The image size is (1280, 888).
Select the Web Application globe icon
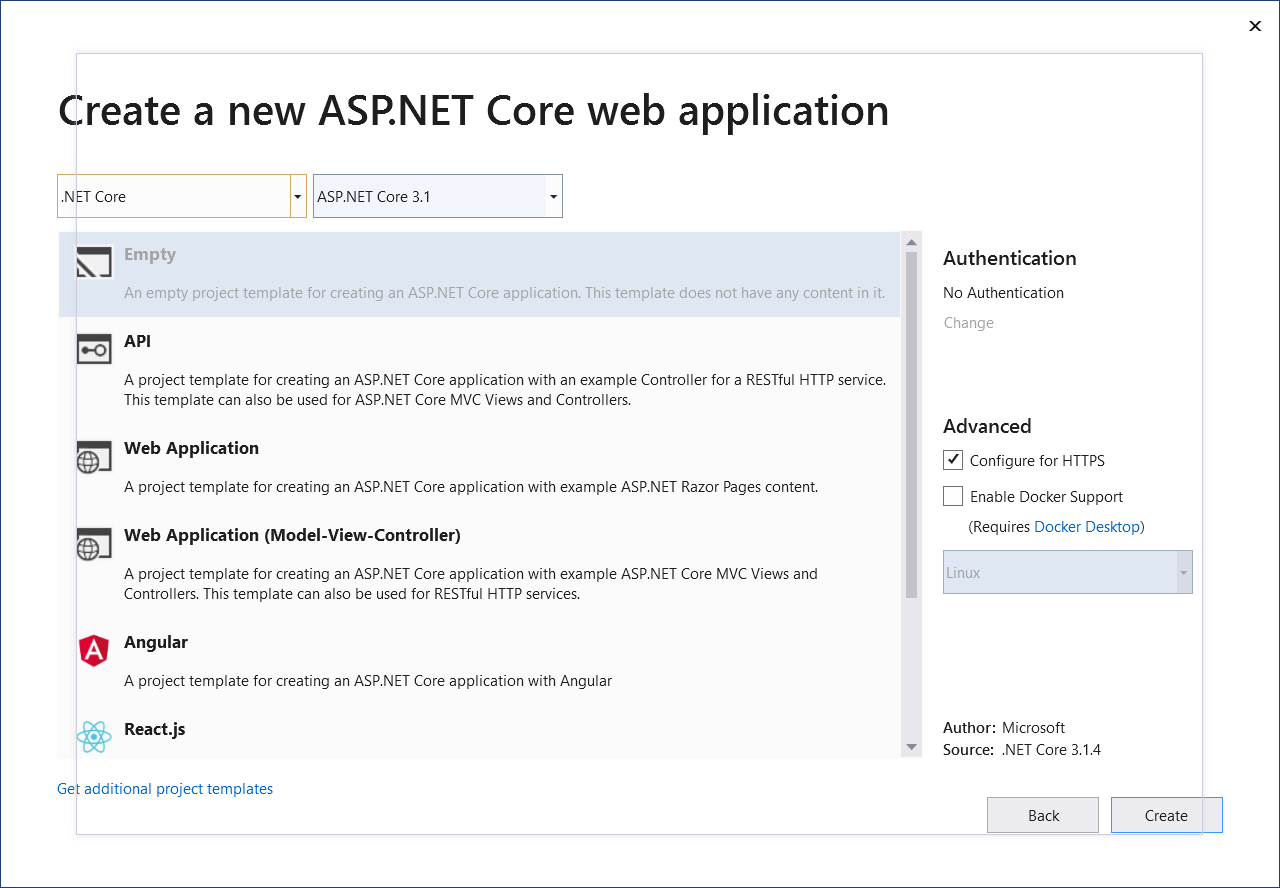click(x=94, y=457)
